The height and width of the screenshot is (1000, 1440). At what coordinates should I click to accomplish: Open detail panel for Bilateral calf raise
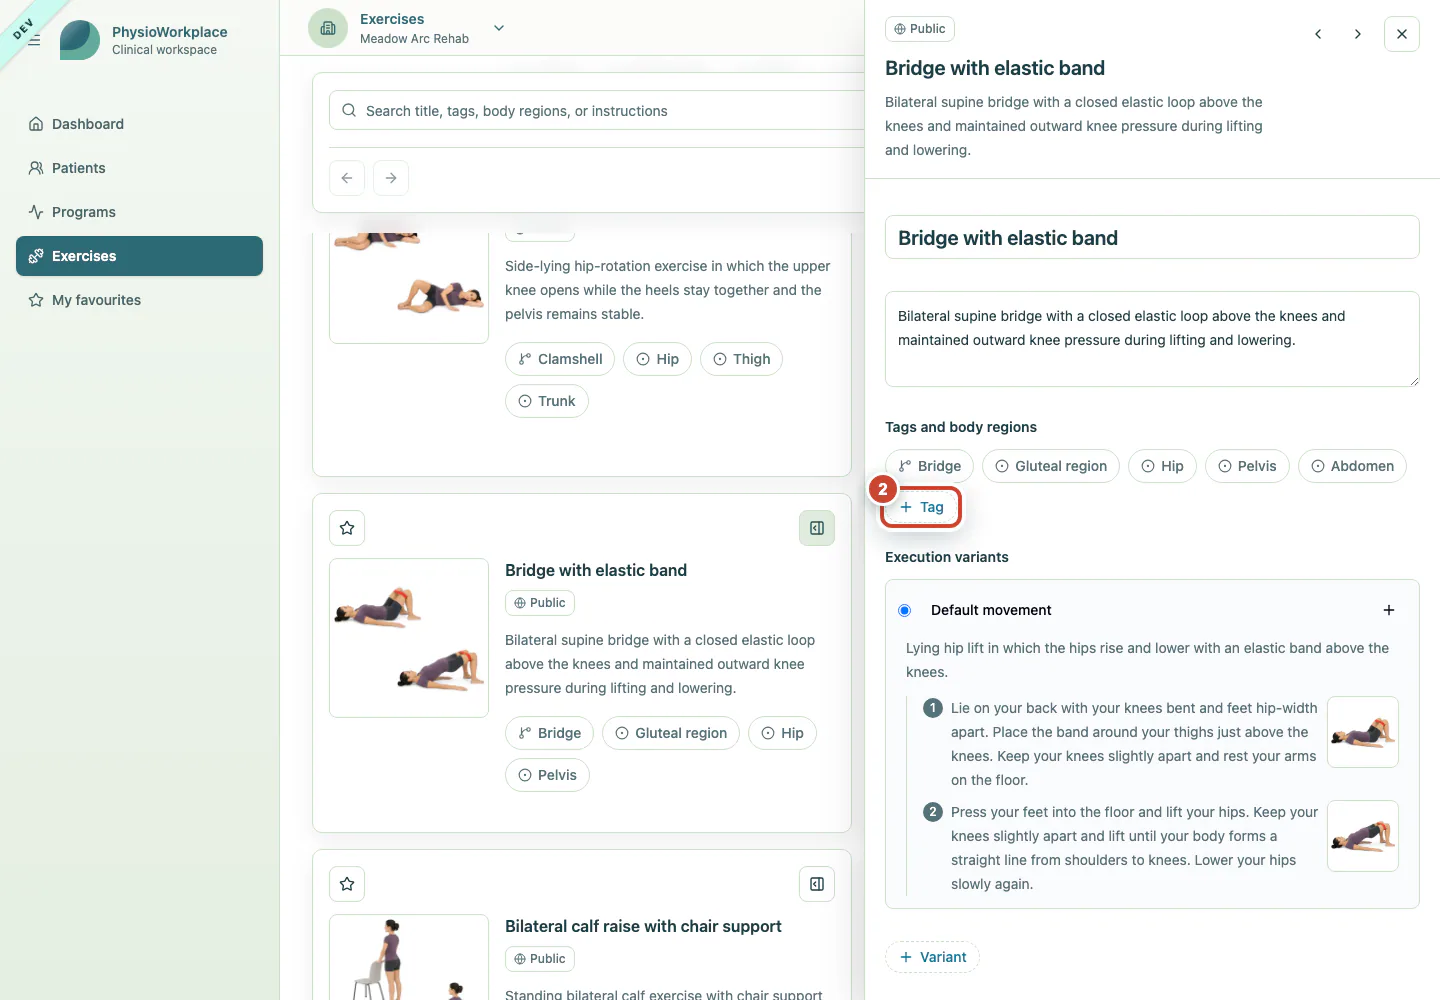tap(817, 884)
